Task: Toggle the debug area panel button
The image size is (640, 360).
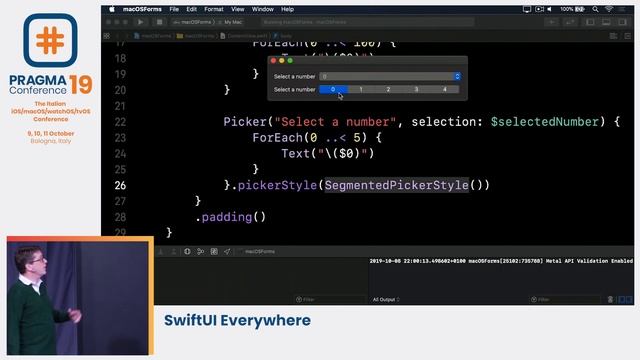Action: pos(607,22)
